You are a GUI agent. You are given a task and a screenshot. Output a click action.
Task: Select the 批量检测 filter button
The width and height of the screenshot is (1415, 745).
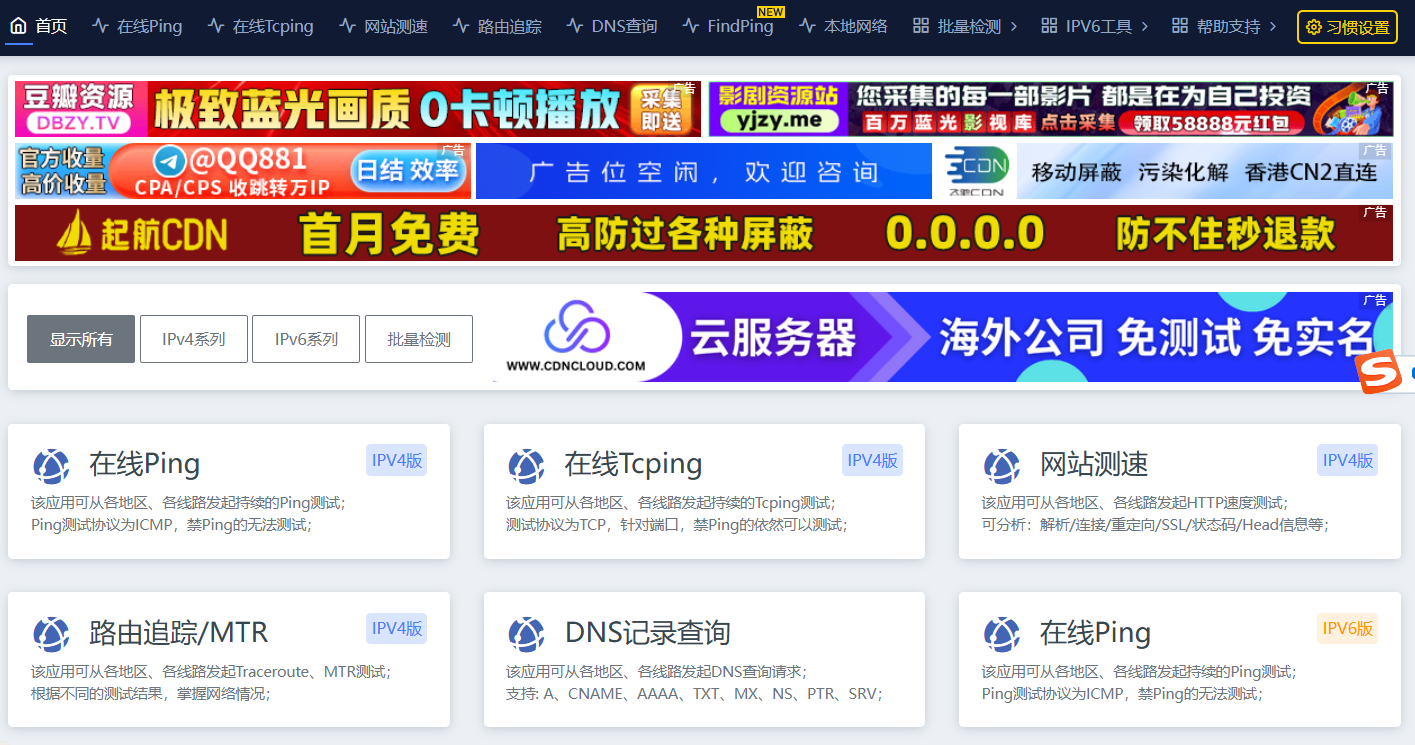click(x=419, y=339)
